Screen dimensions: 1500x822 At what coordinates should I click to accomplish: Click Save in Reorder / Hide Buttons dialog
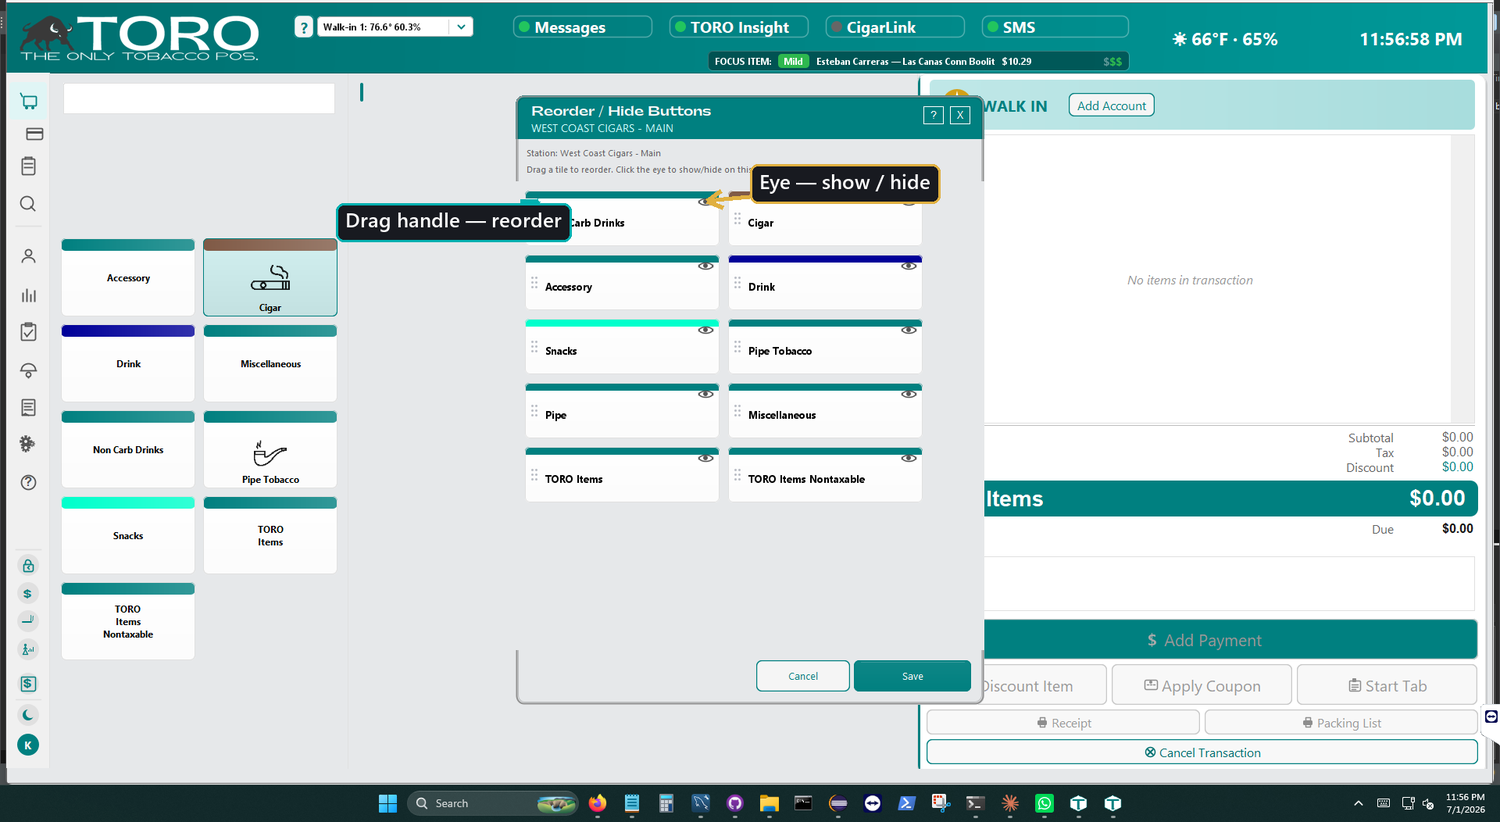pyautogui.click(x=912, y=676)
